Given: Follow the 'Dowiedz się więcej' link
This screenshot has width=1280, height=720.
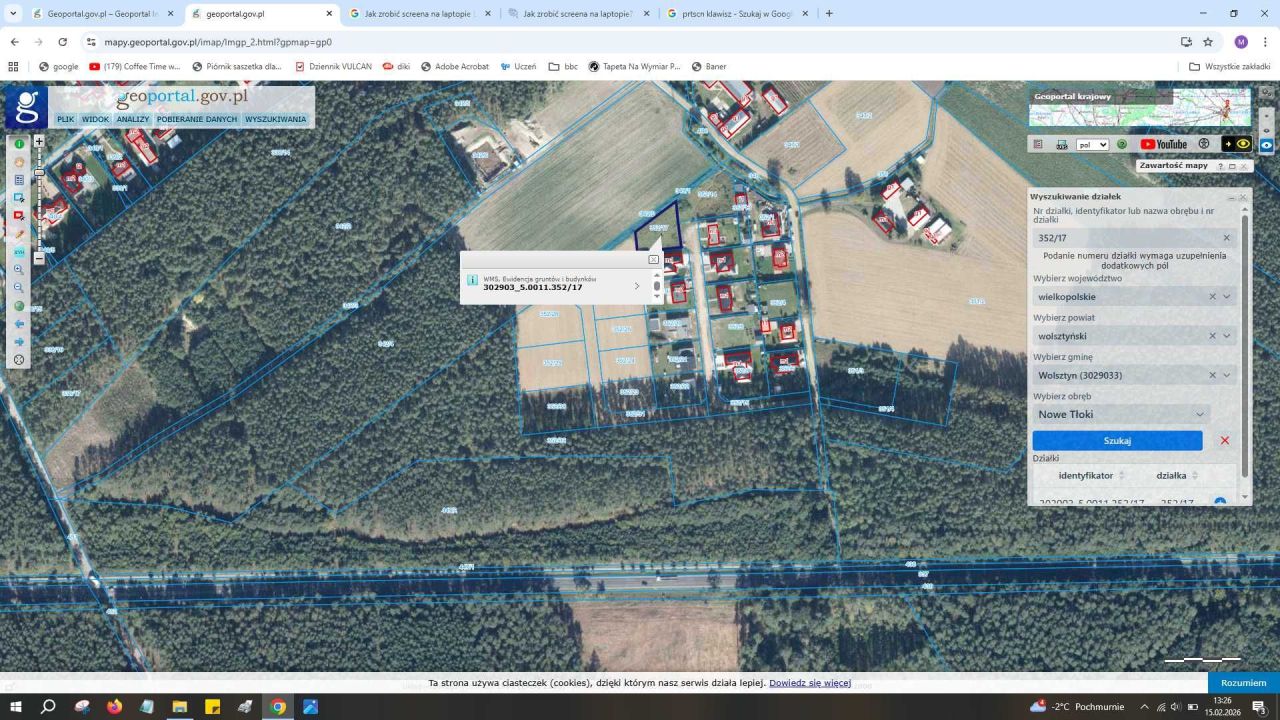Looking at the screenshot, I should point(810,683).
